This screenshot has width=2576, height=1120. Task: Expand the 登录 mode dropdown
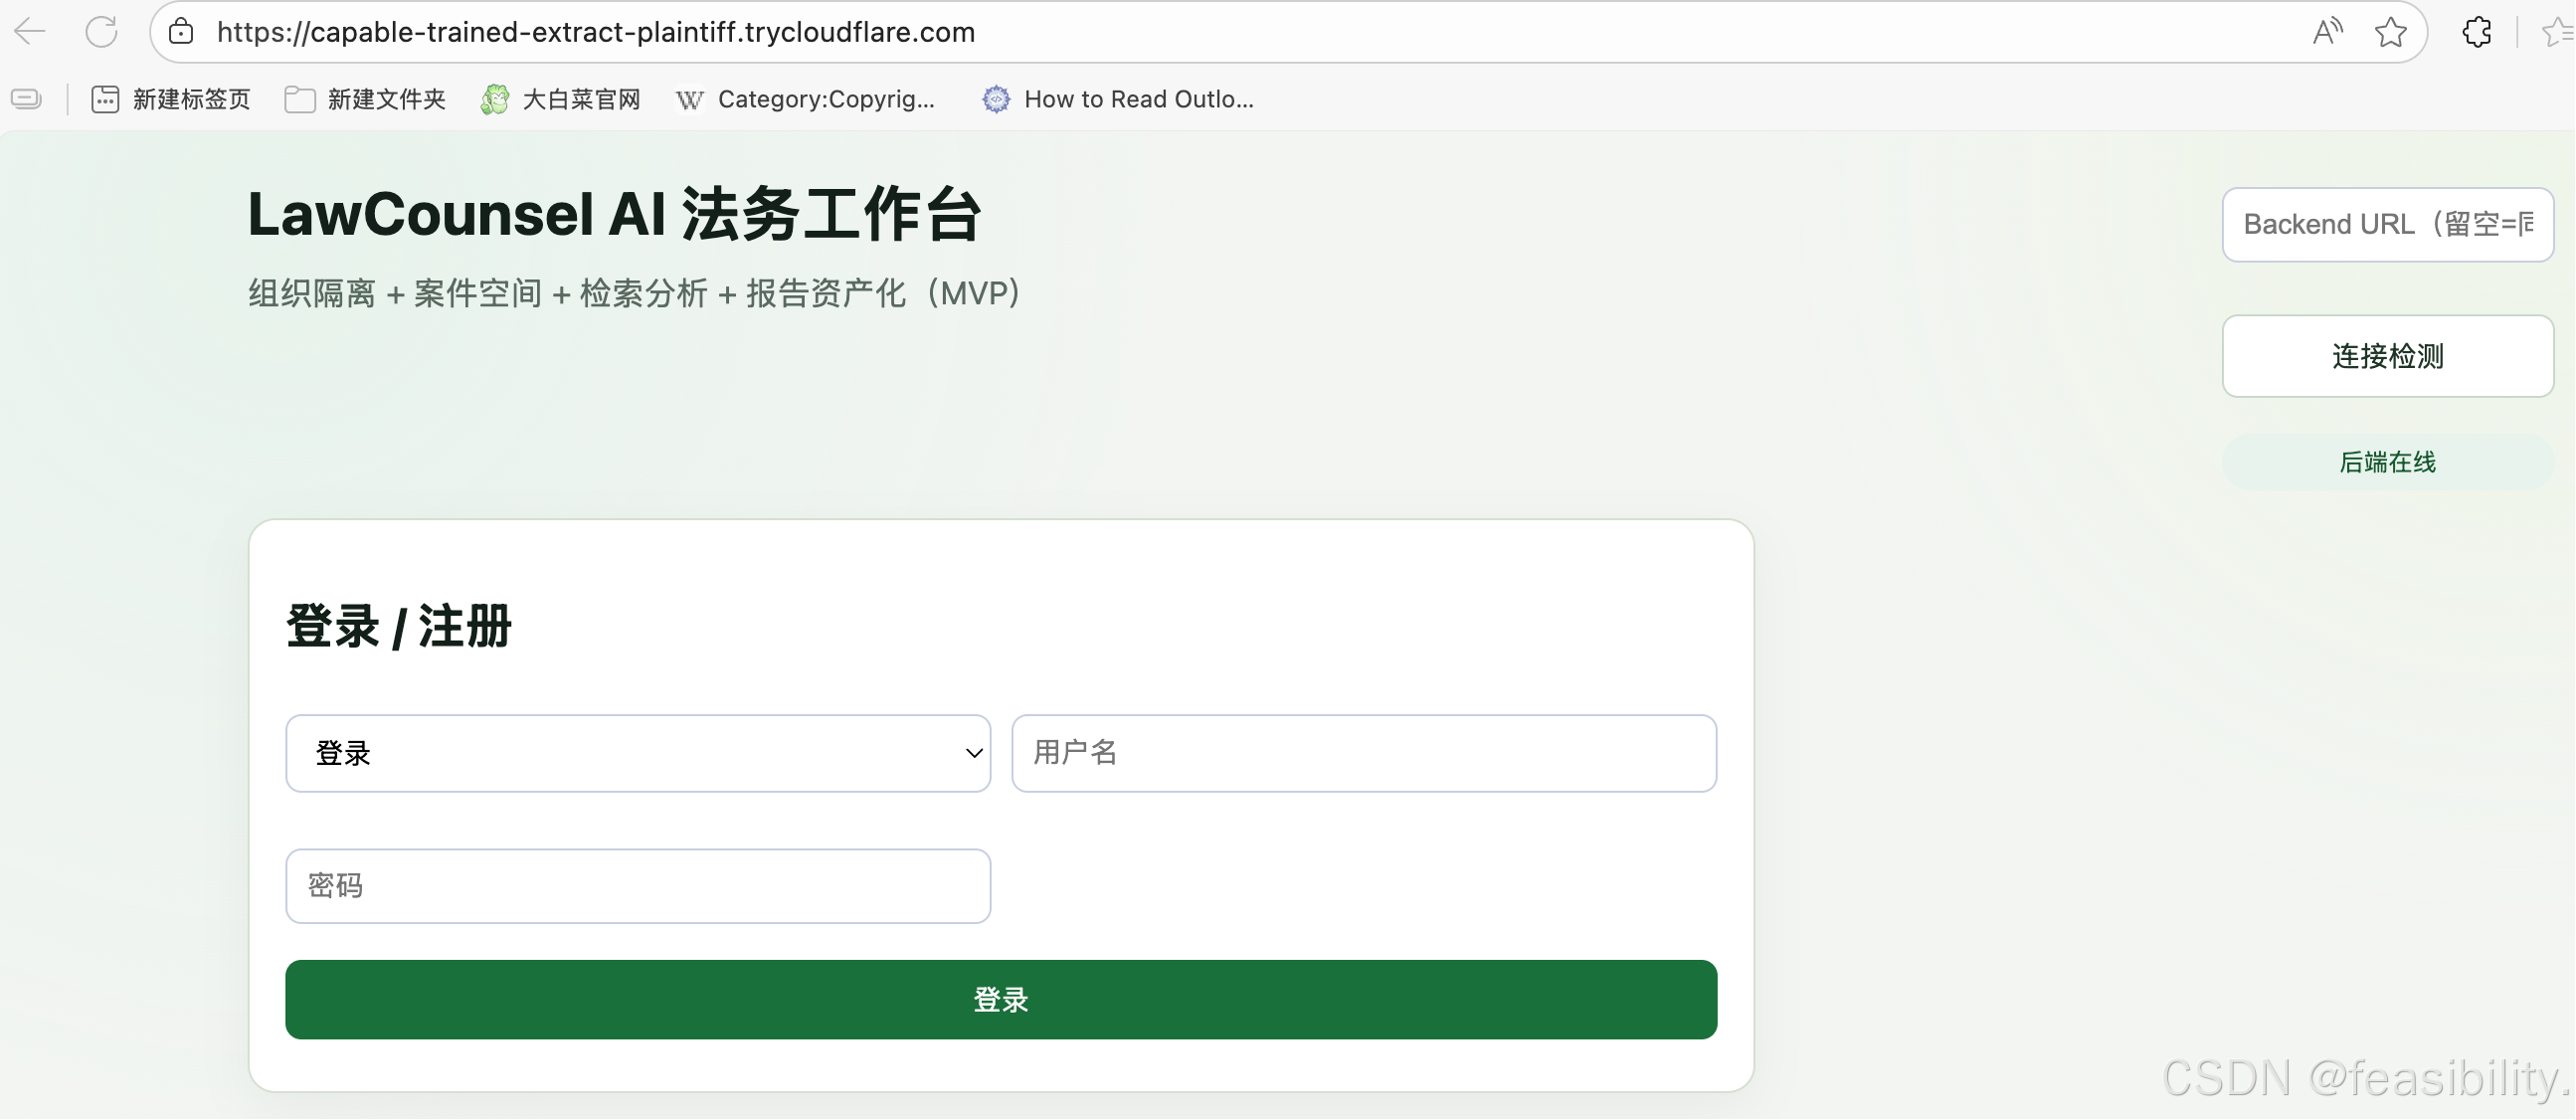(x=637, y=753)
